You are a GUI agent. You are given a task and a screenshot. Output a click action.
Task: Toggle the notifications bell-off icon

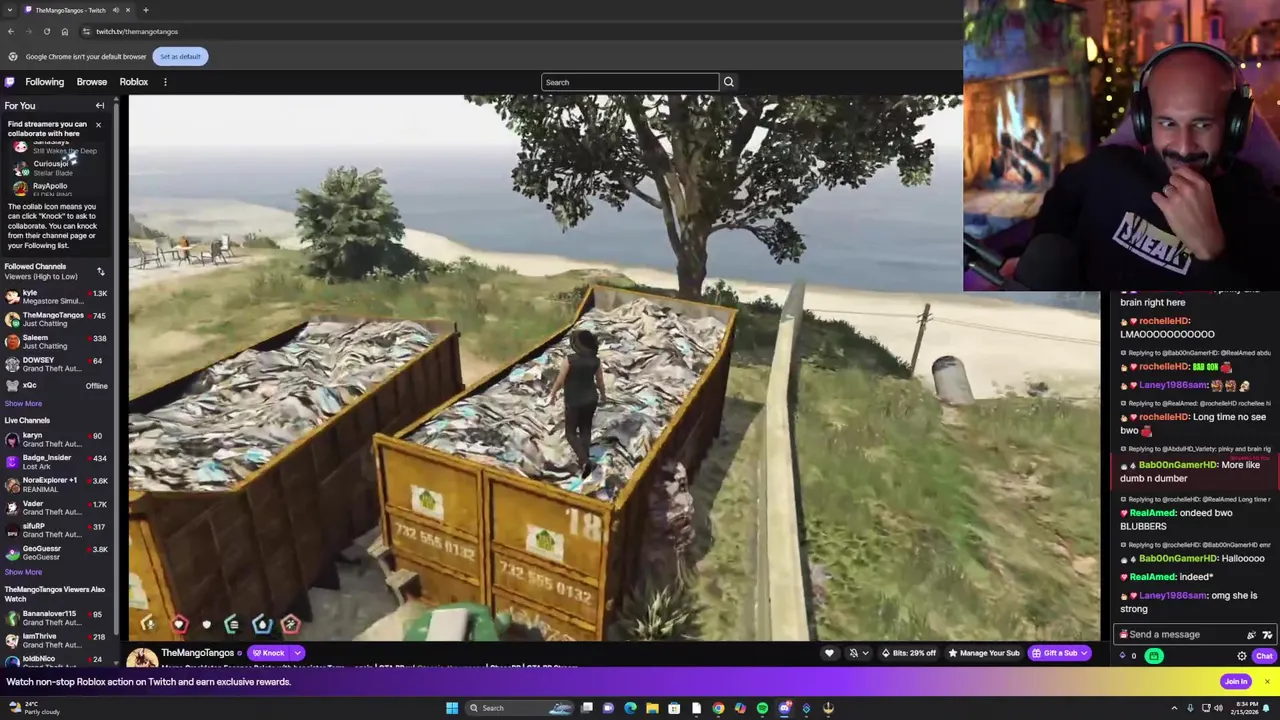[x=853, y=653]
